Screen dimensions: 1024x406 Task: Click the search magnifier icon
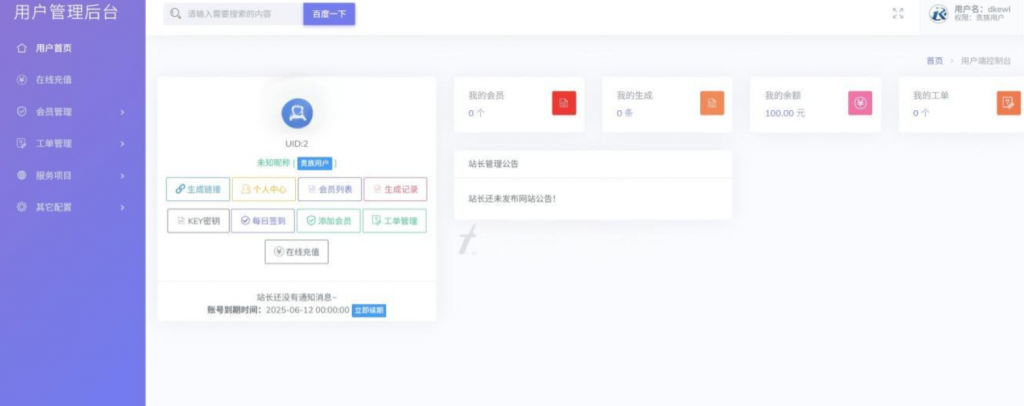(x=175, y=14)
